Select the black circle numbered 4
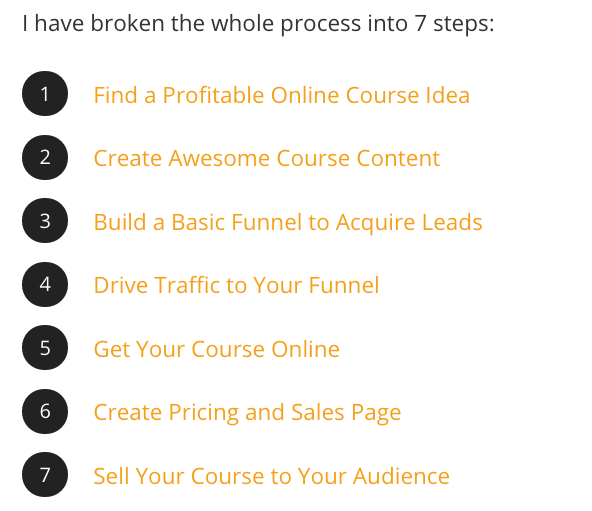This screenshot has width=592, height=511. click(x=45, y=284)
